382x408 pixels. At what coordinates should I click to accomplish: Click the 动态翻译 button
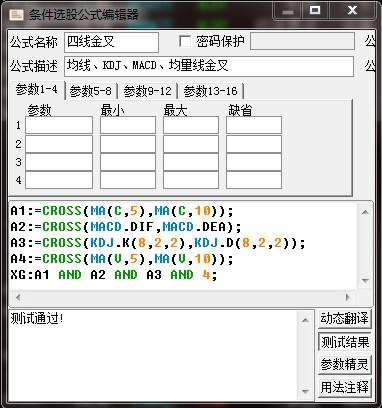[344, 318]
